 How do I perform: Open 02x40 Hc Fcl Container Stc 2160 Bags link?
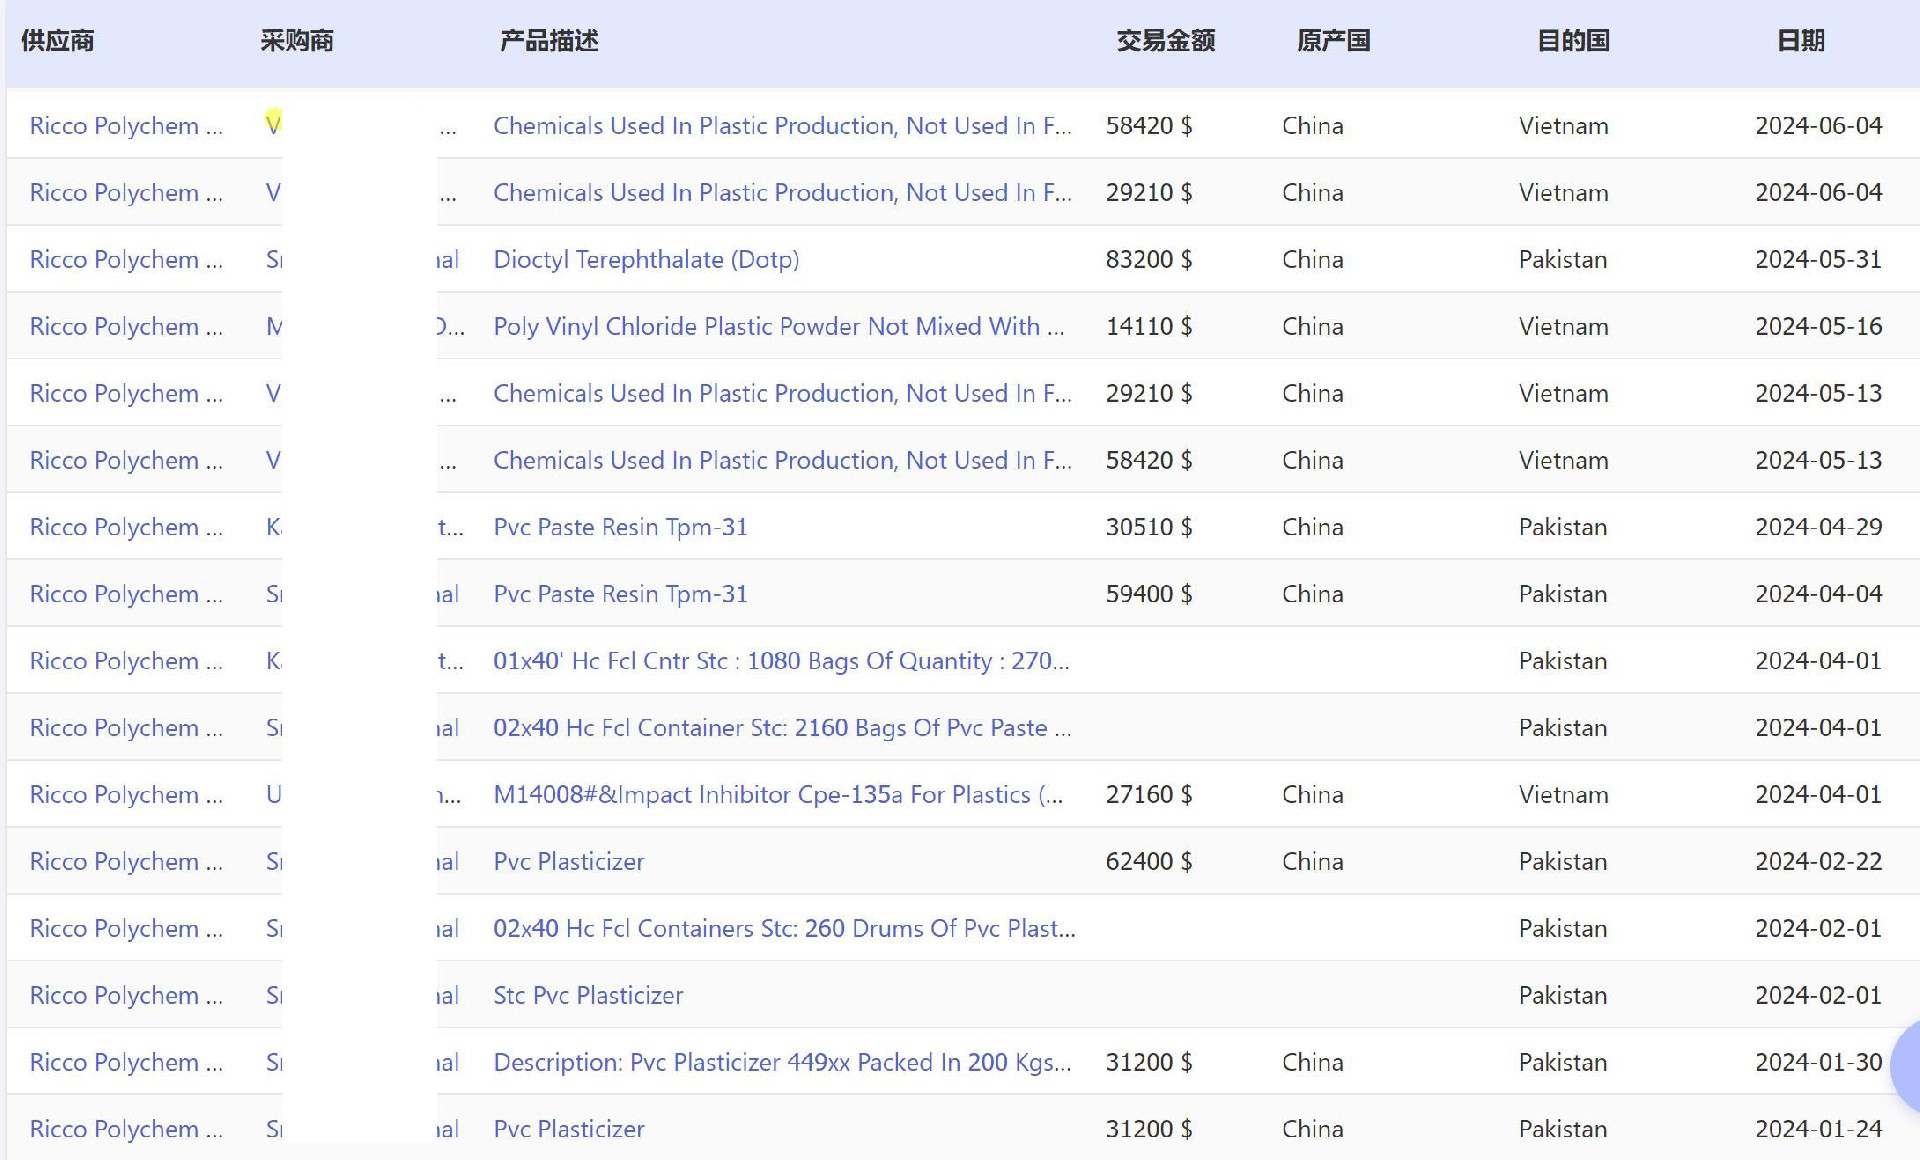coord(782,728)
